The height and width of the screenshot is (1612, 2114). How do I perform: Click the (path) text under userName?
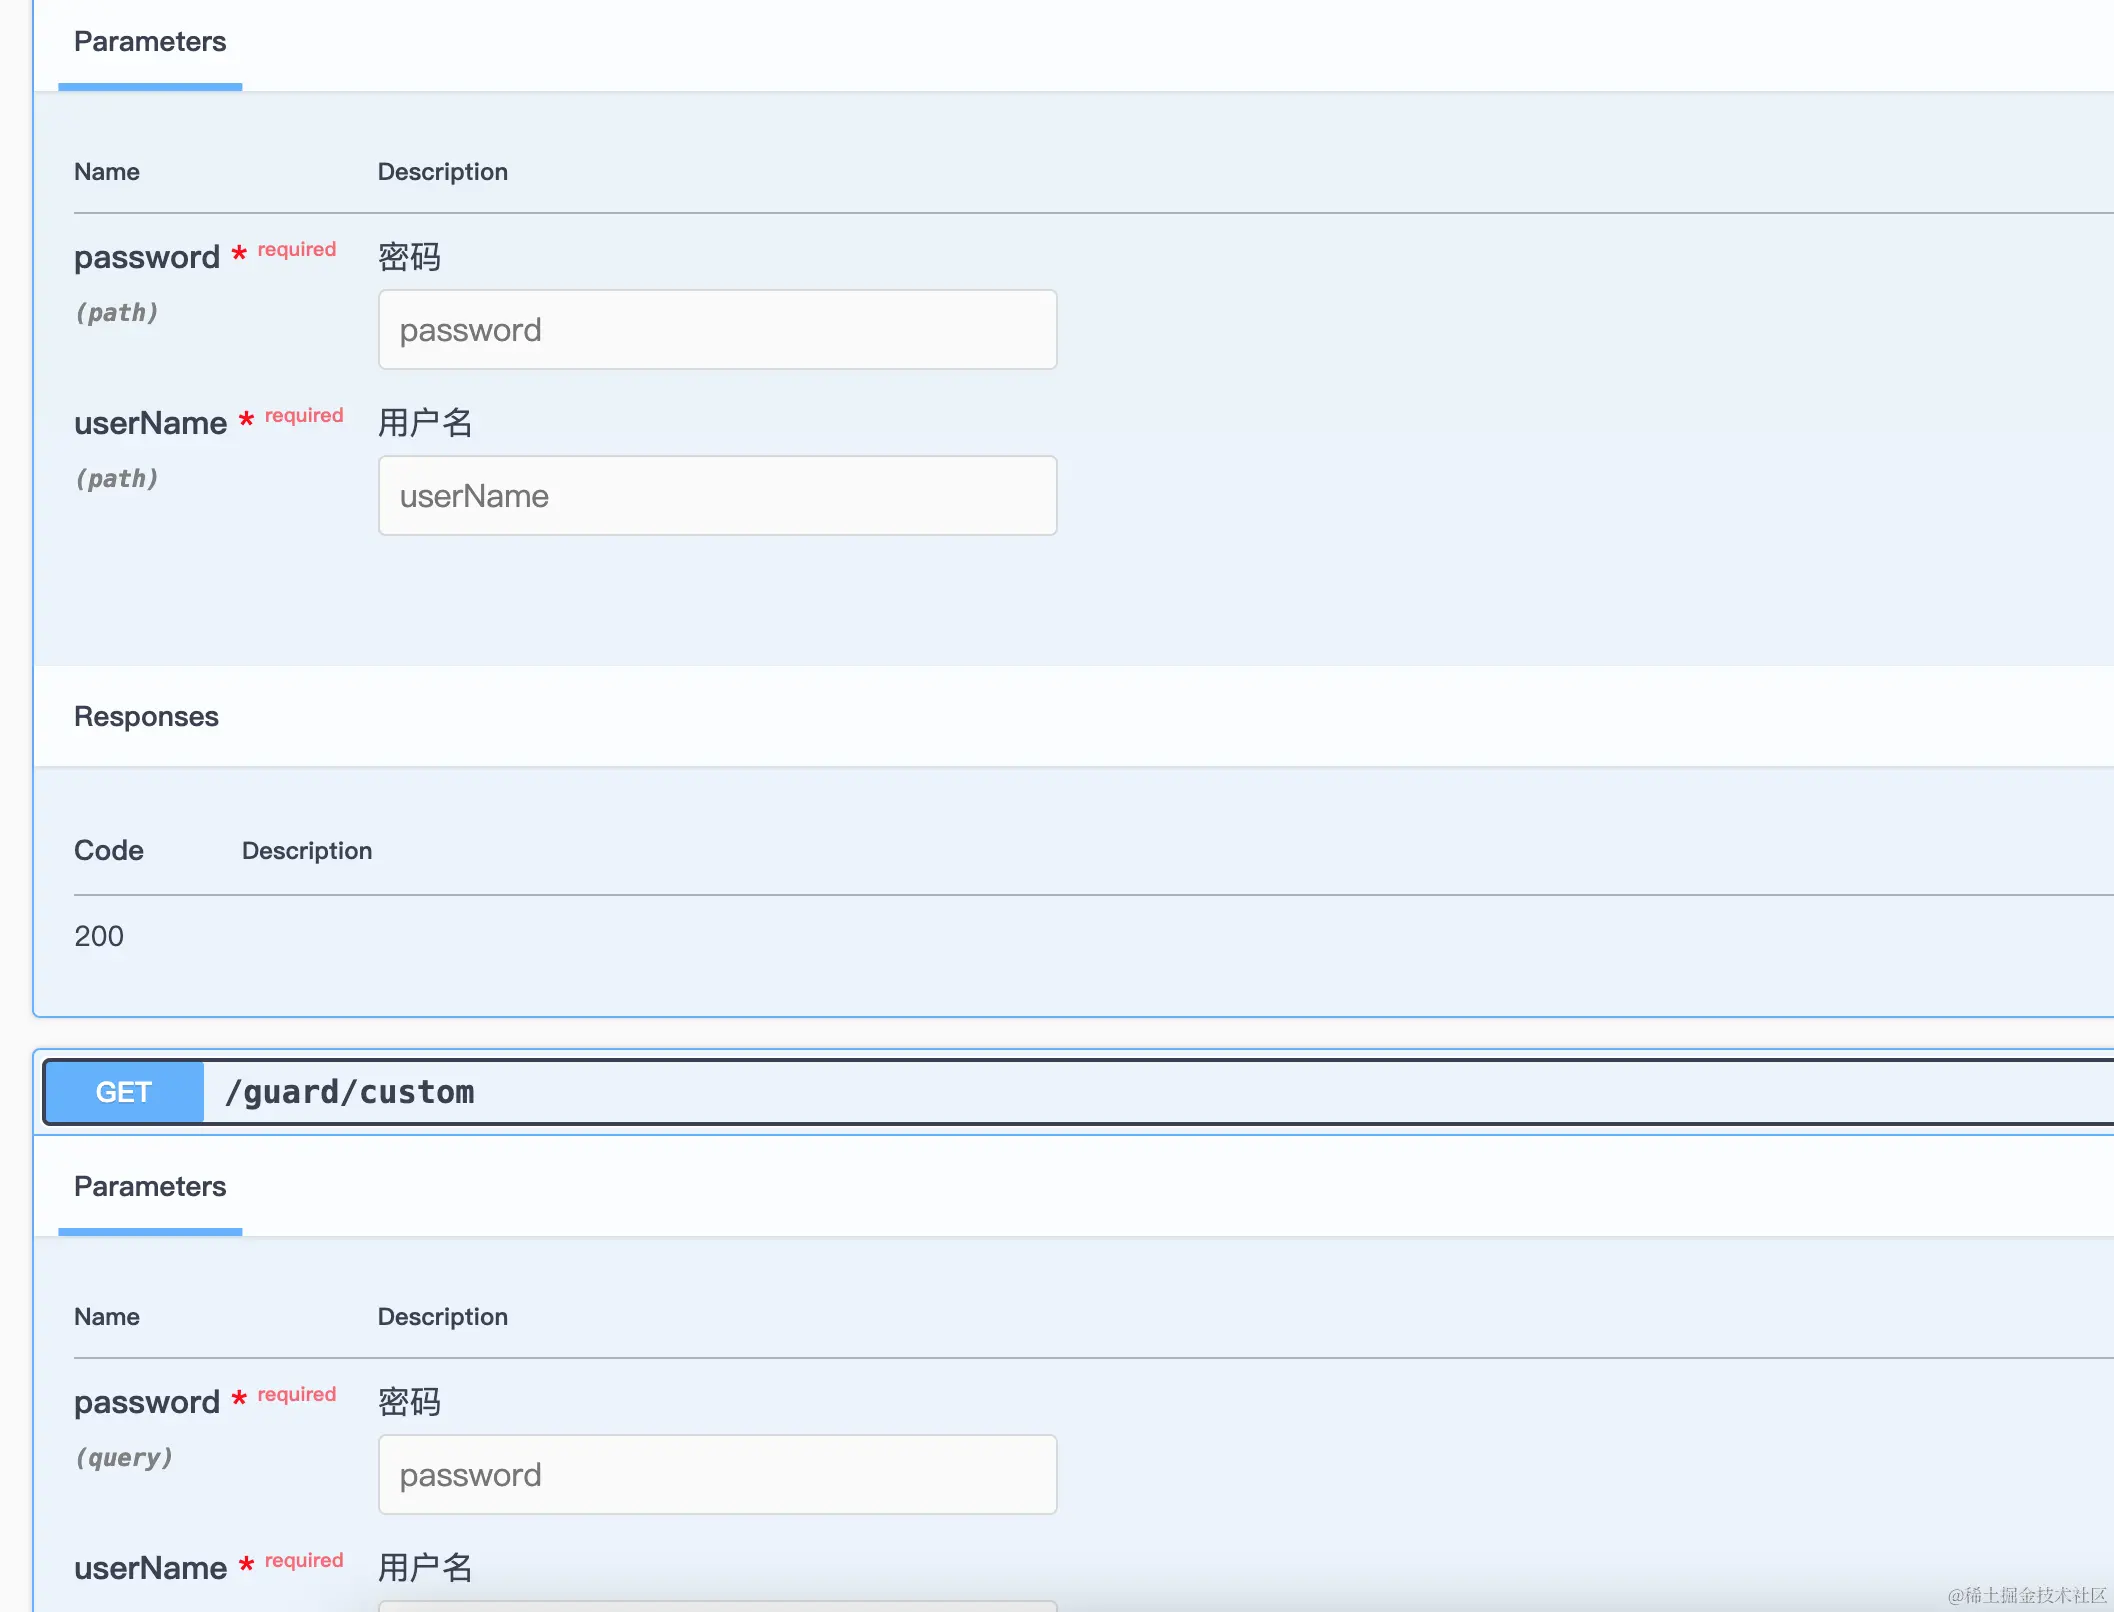coord(117,479)
